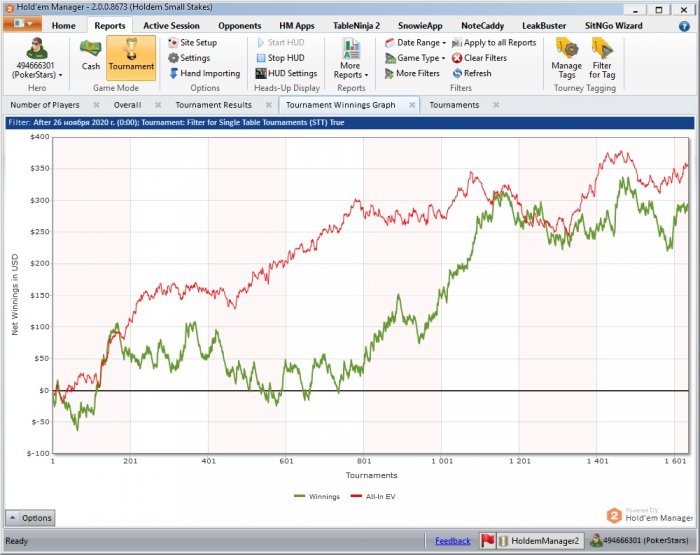700x555 pixels.
Task: Open the Opponents ribbon tab
Action: (x=239, y=26)
